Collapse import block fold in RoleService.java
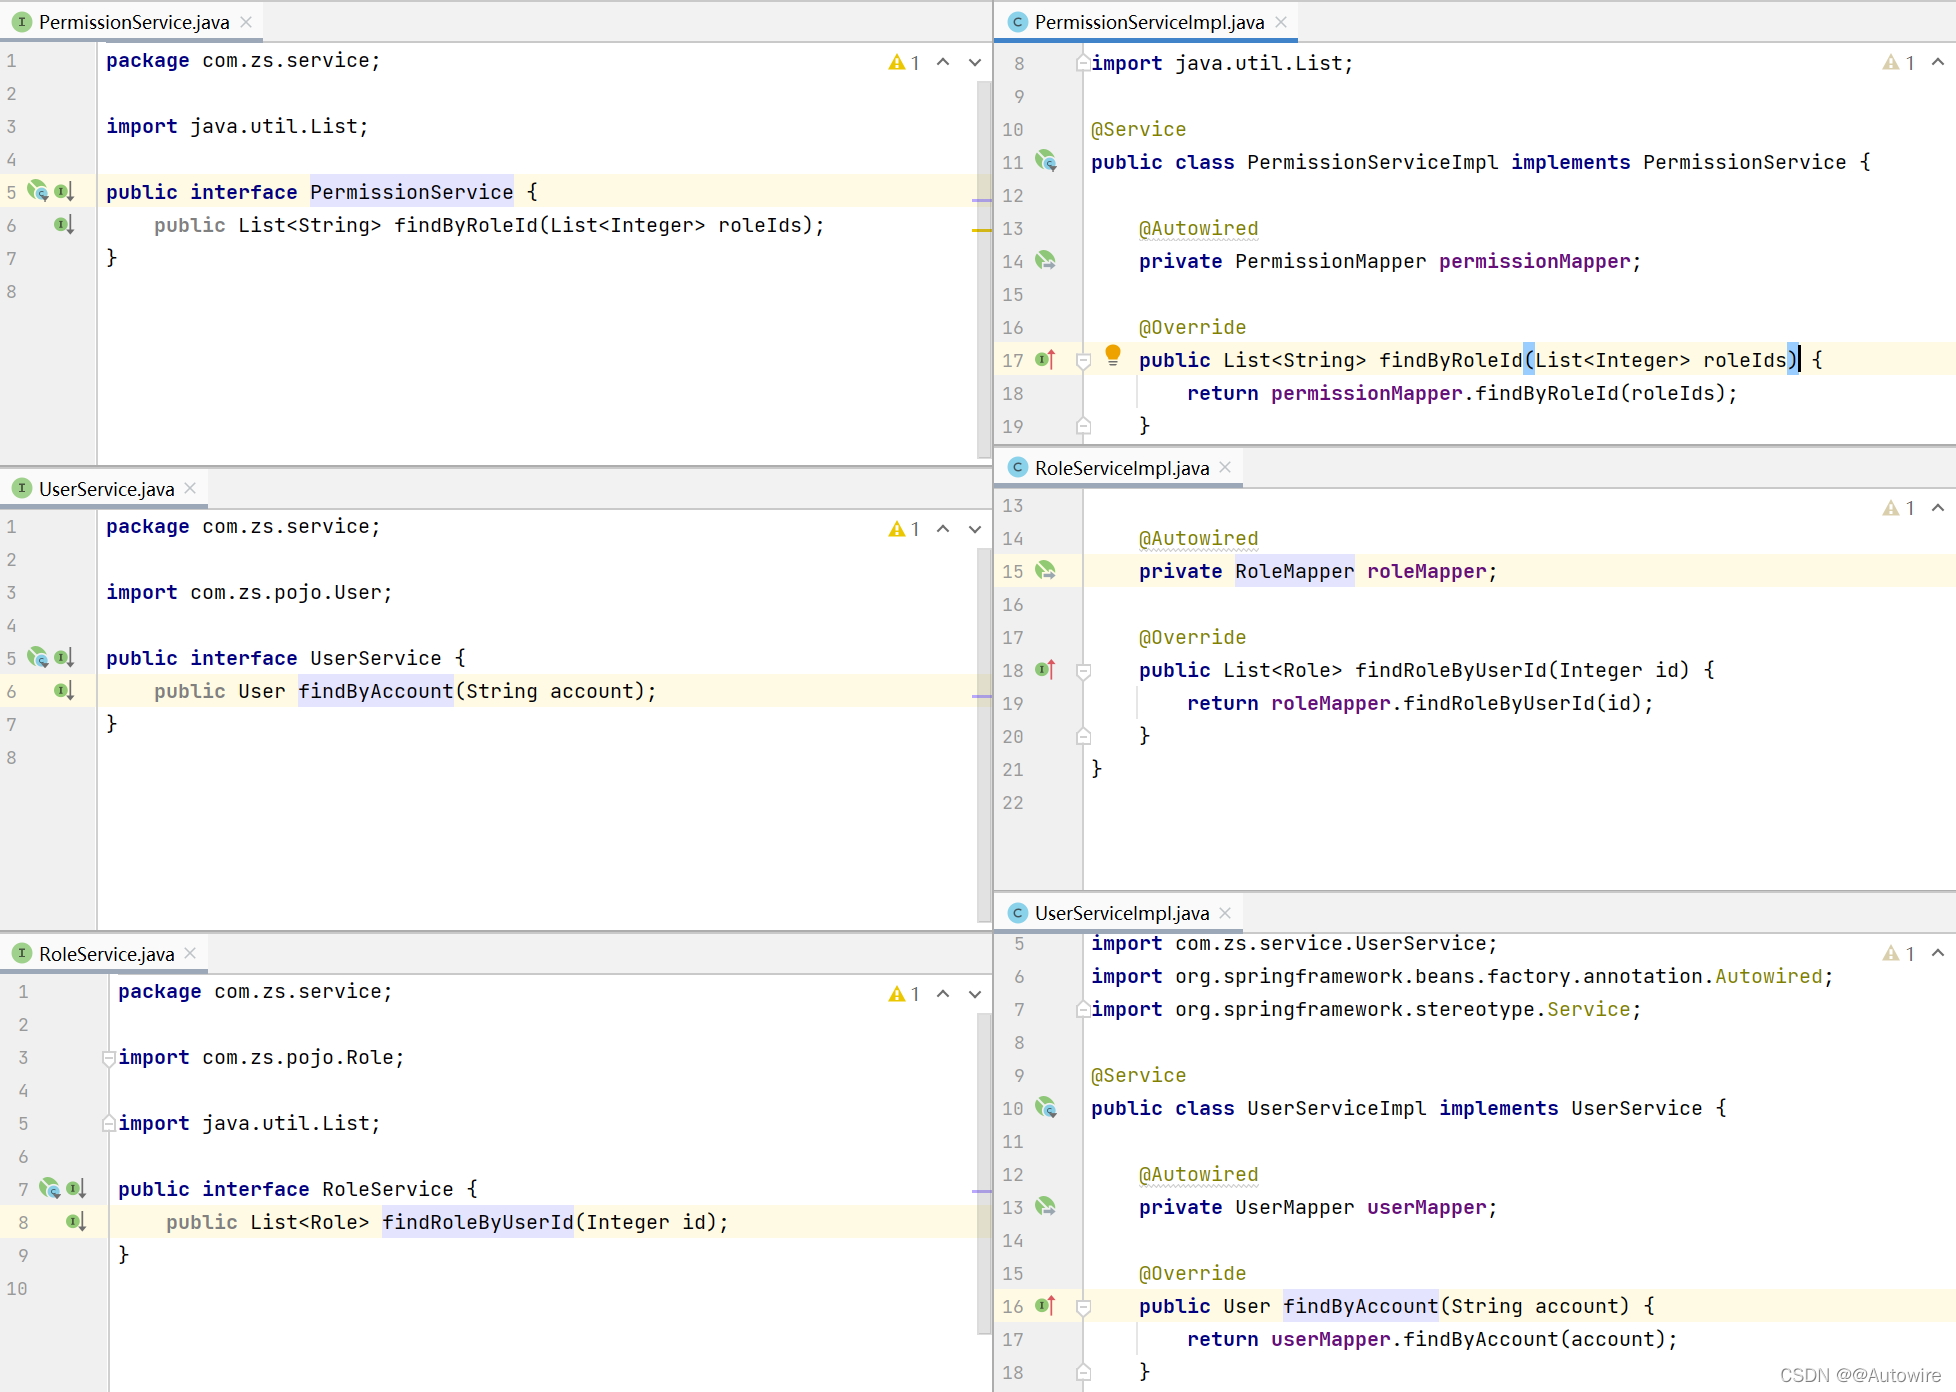Image resolution: width=1956 pixels, height=1392 pixels. tap(108, 1058)
